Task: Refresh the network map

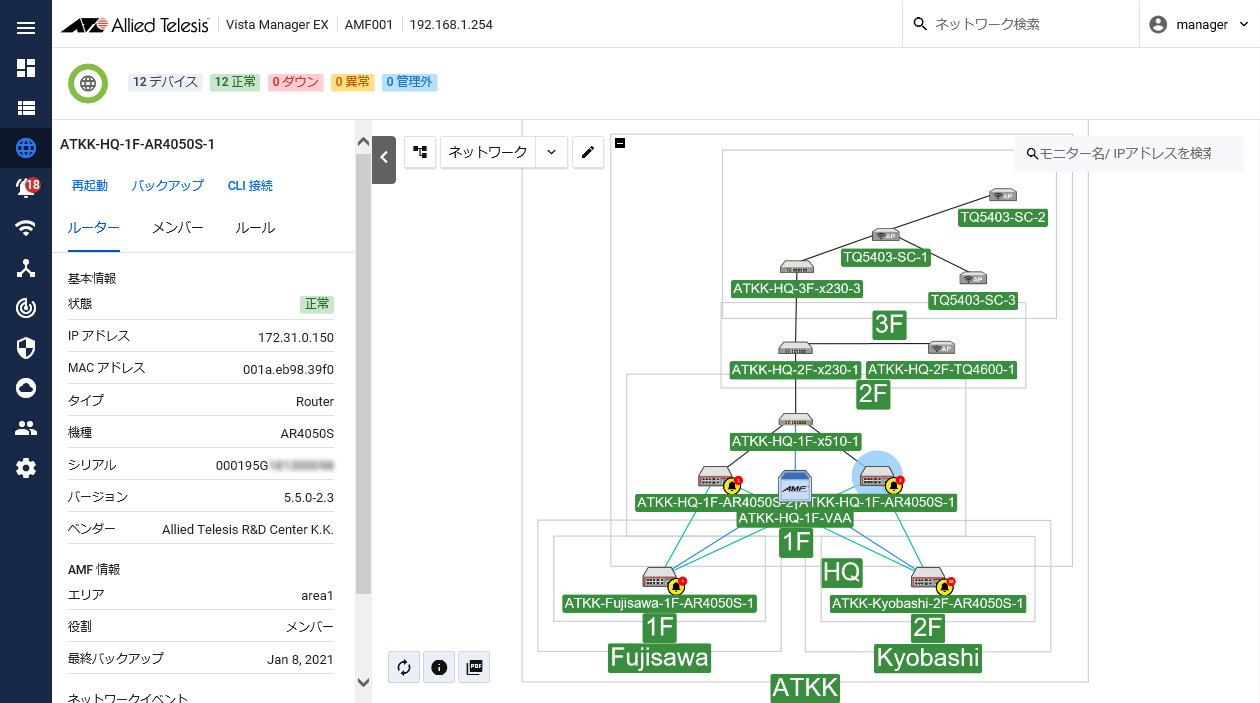Action: (x=404, y=667)
